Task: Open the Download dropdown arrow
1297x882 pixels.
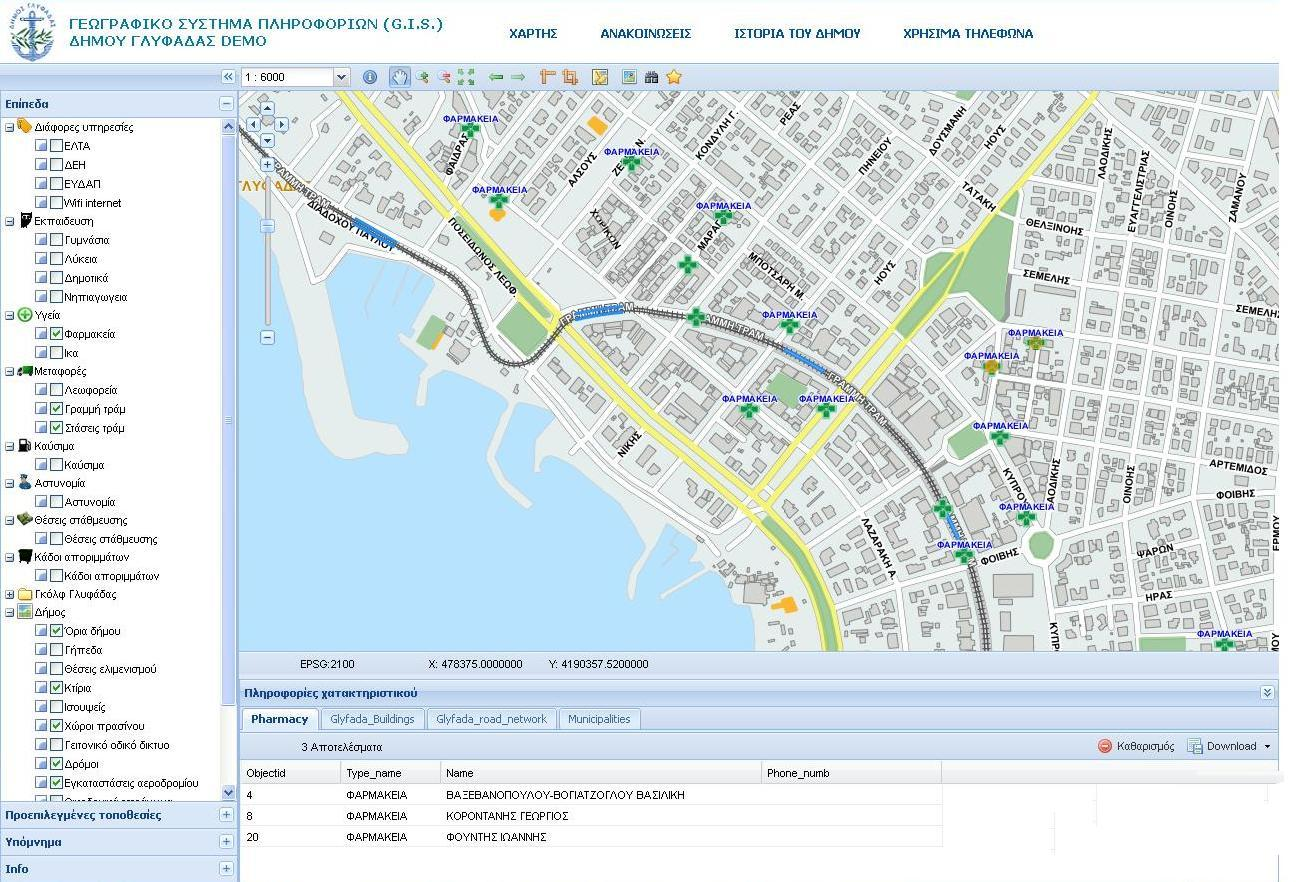Action: coord(1268,746)
